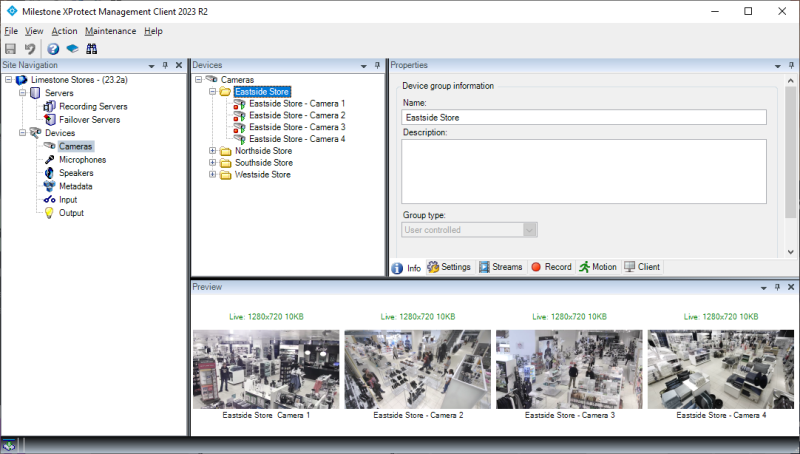Click the Speakers icon in Site Navigation
The width and height of the screenshot is (800, 454).
point(49,173)
